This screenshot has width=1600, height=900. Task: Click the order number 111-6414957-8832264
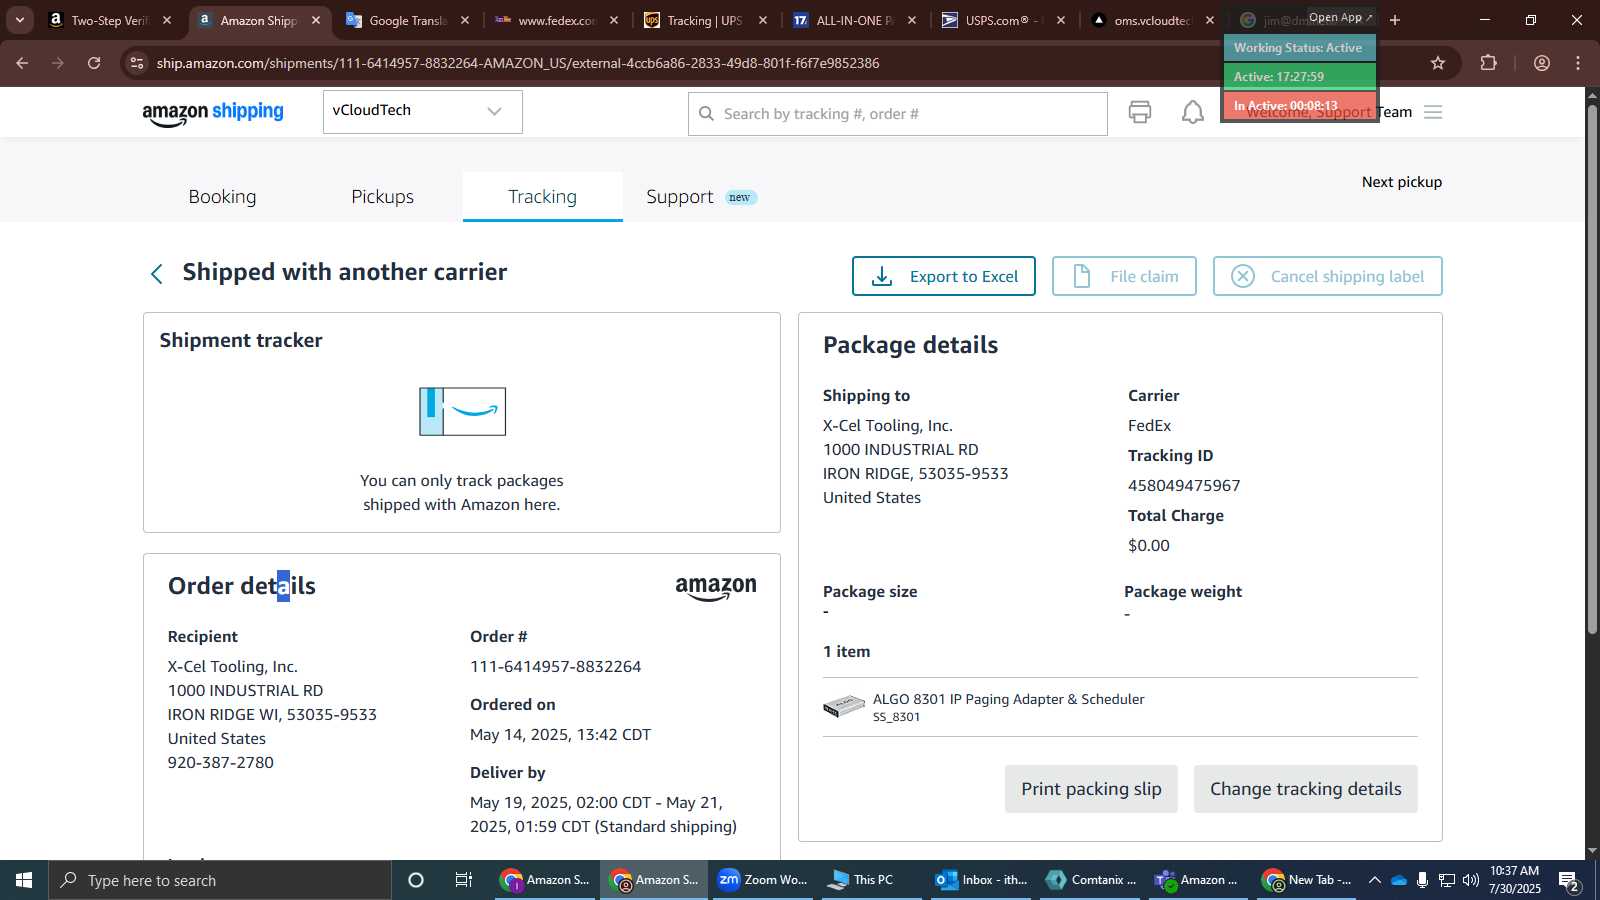555,667
